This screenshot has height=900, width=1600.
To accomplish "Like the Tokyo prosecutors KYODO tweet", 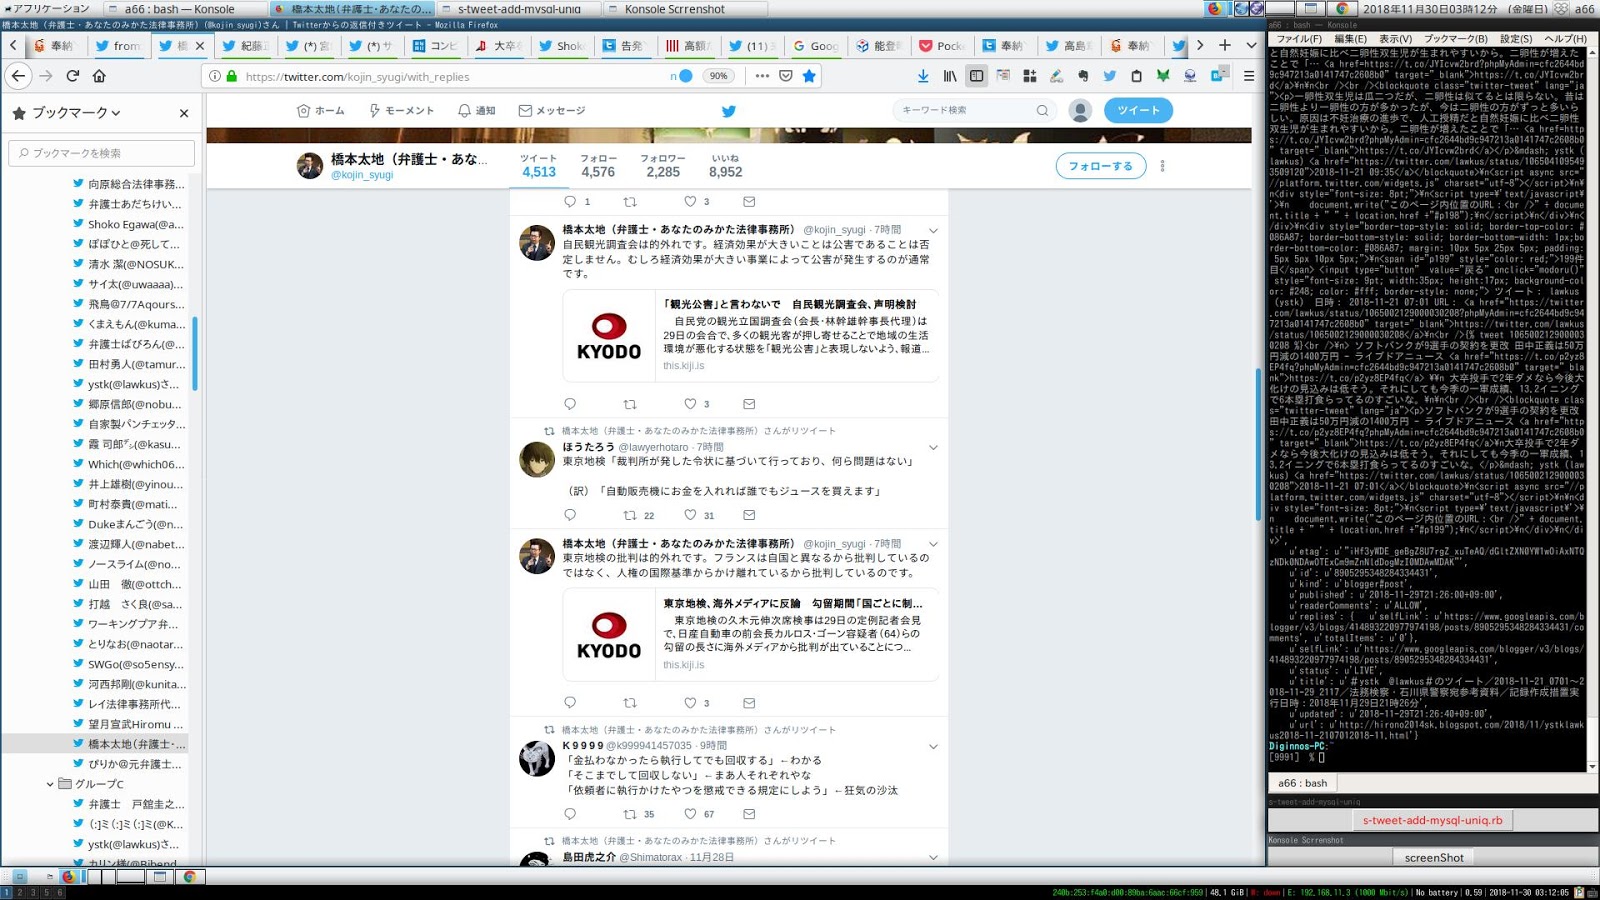I will coord(690,703).
